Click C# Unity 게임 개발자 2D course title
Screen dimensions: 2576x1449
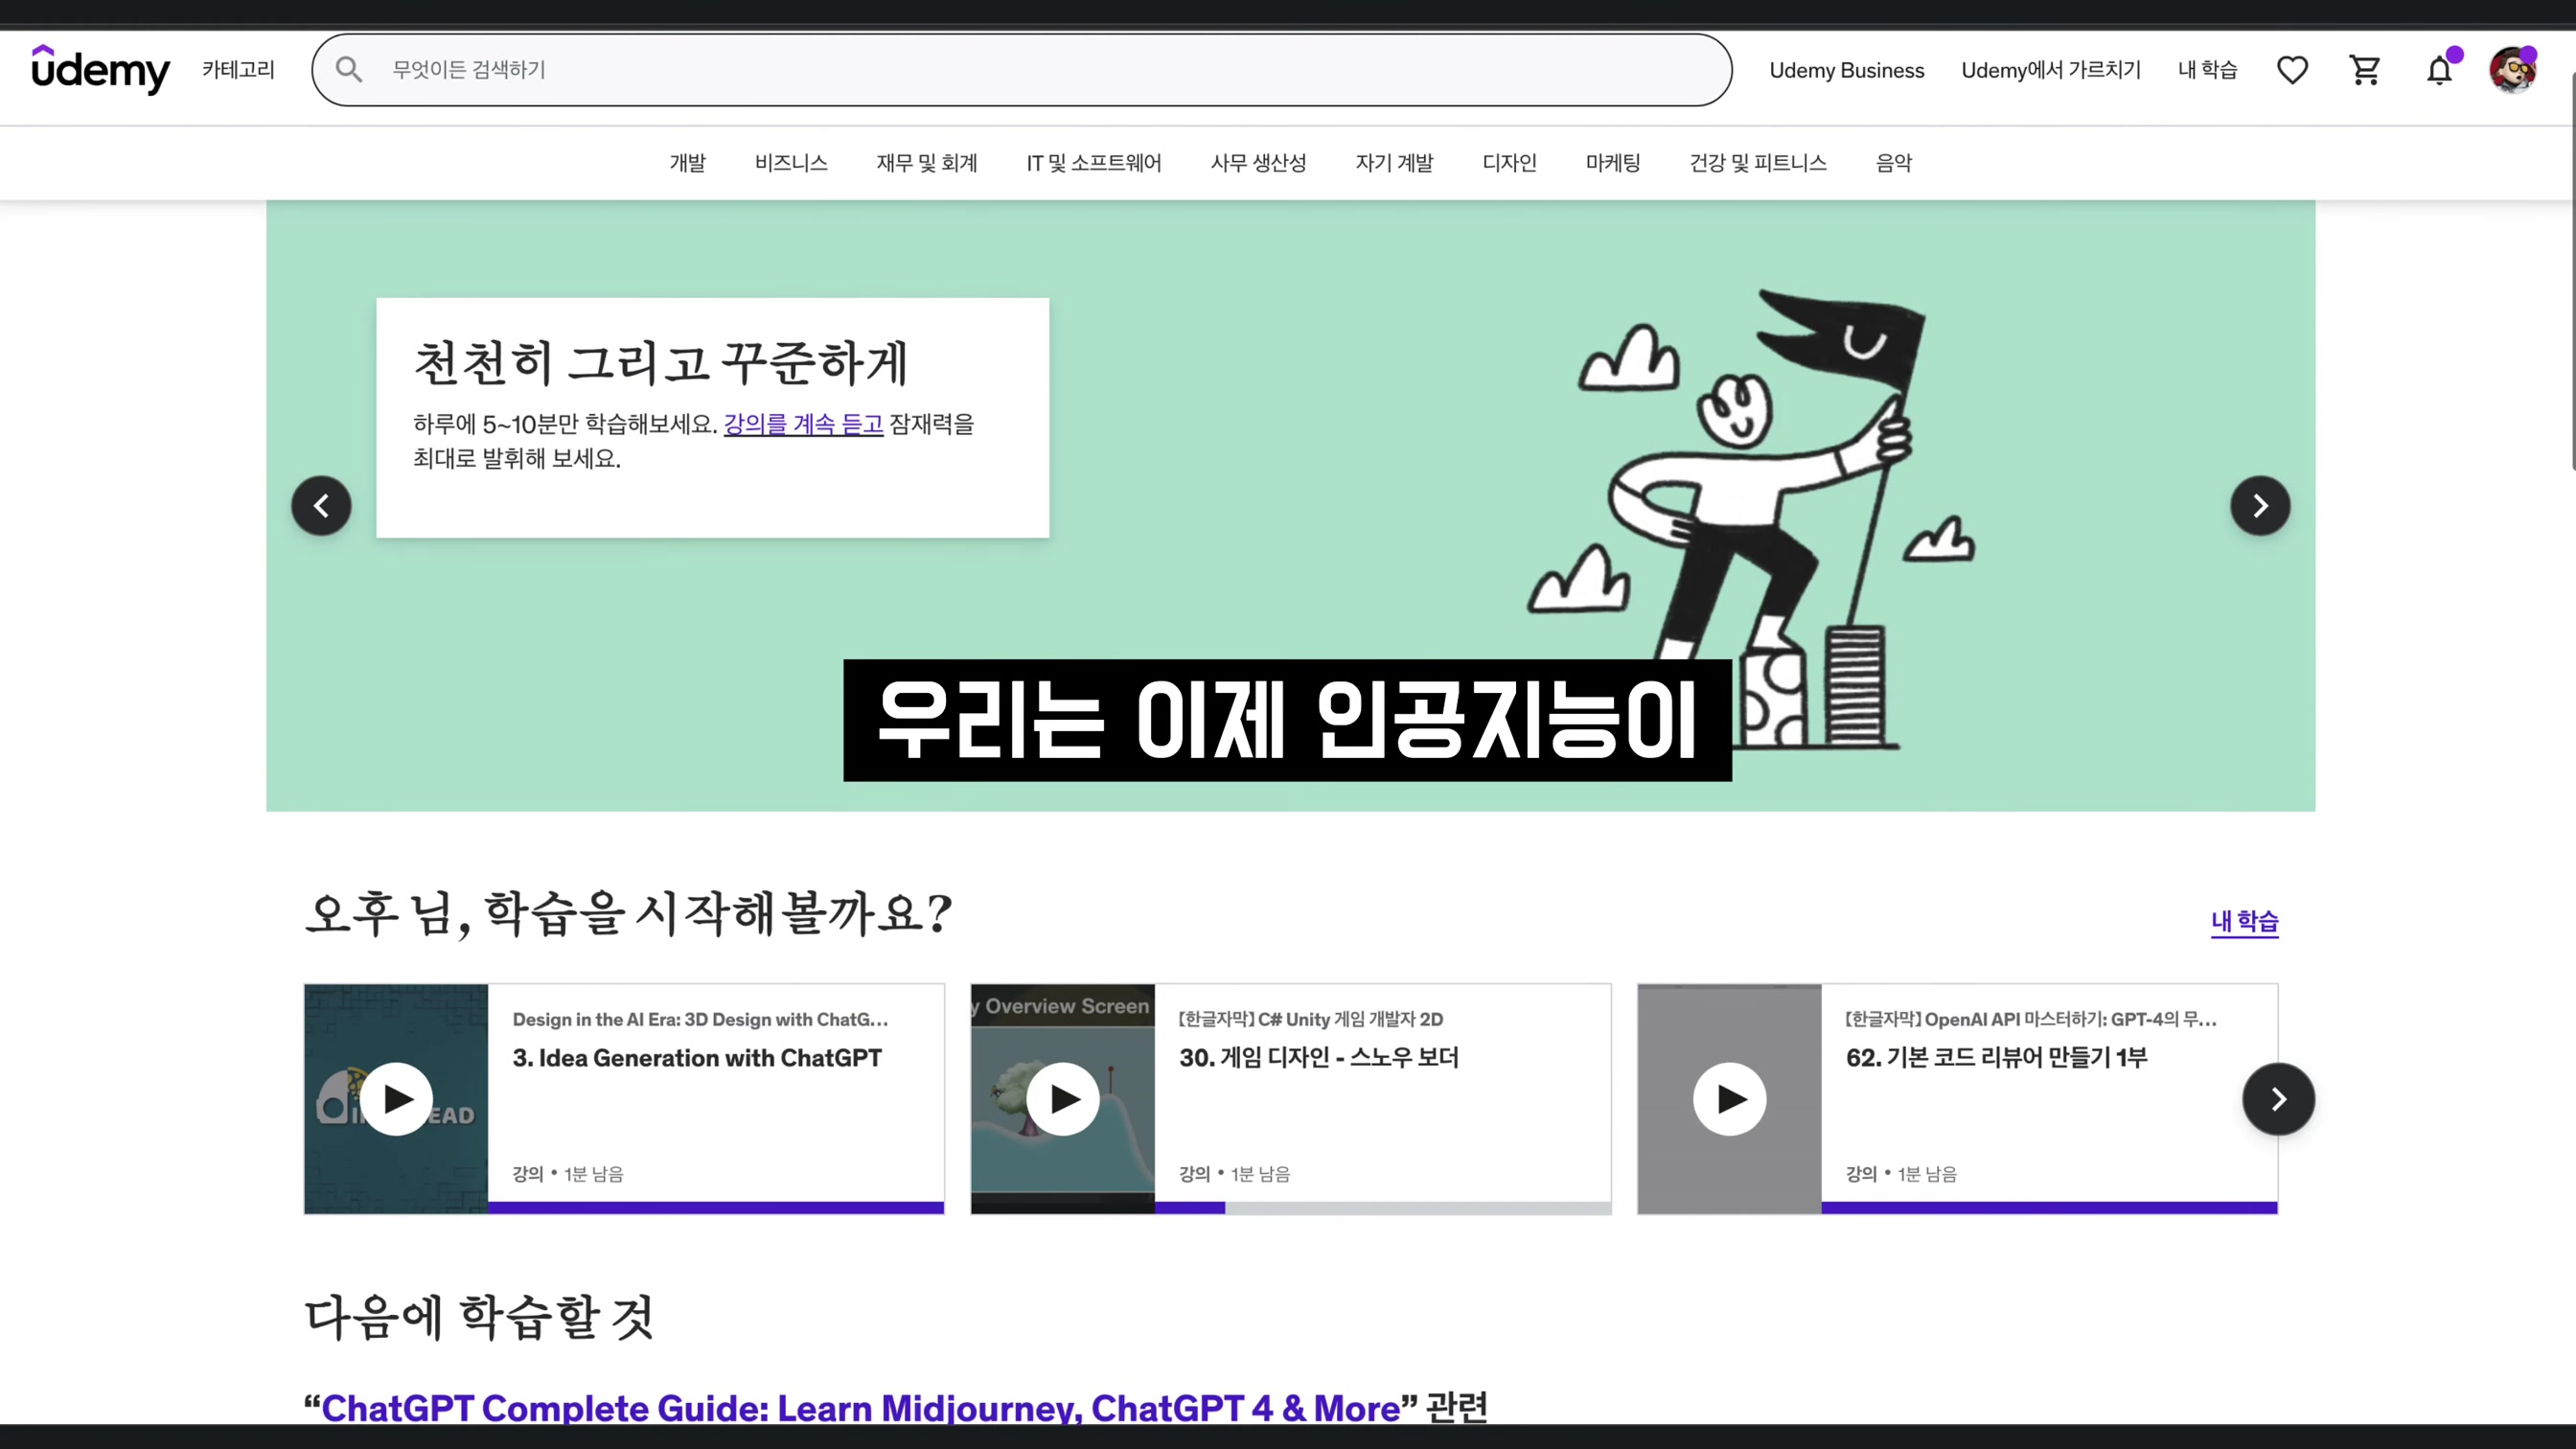(1310, 1019)
